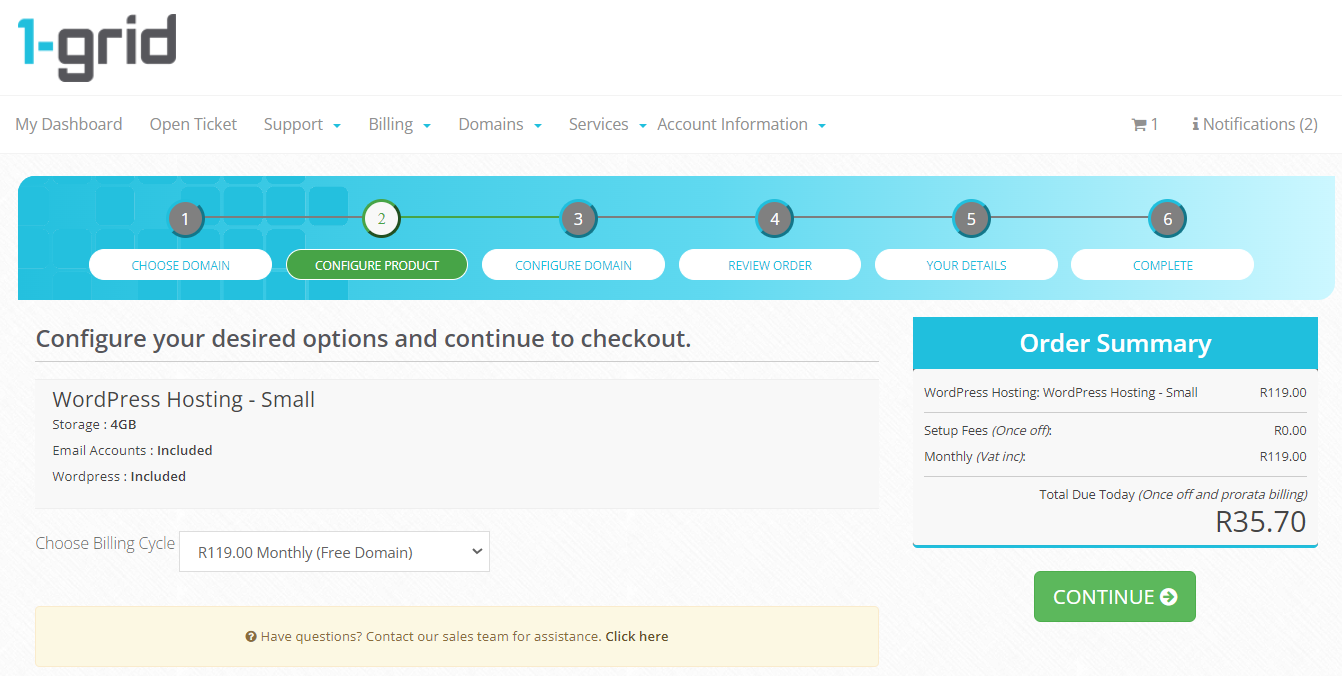Click 'Email Accounts : Included' text
This screenshot has height=676, width=1342.
coord(132,450)
